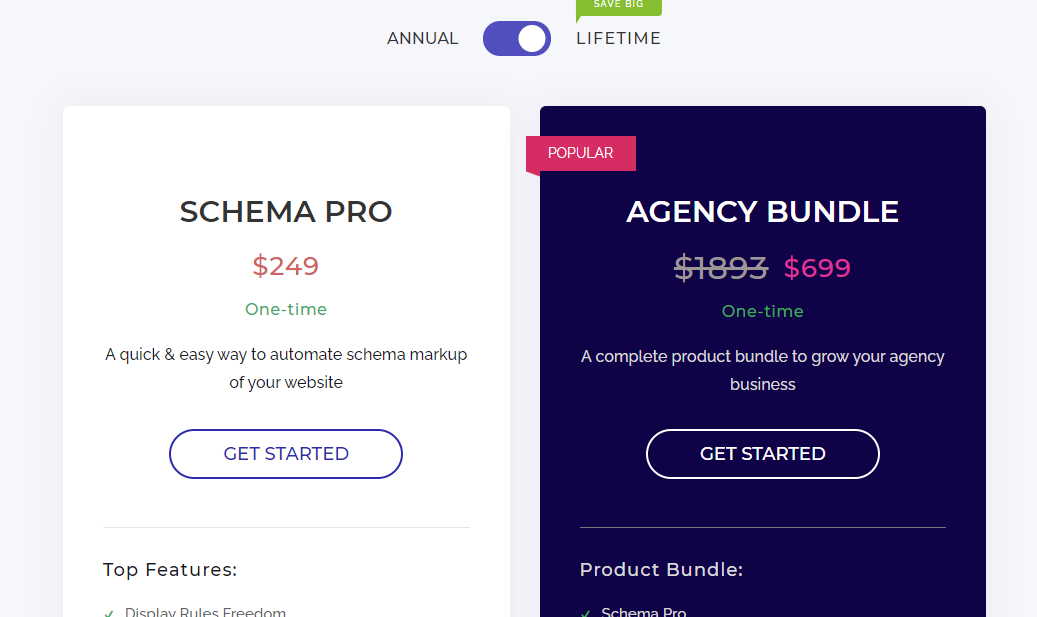Click the SCHEMA PRO plan heading
The image size is (1037, 617).
click(x=286, y=212)
